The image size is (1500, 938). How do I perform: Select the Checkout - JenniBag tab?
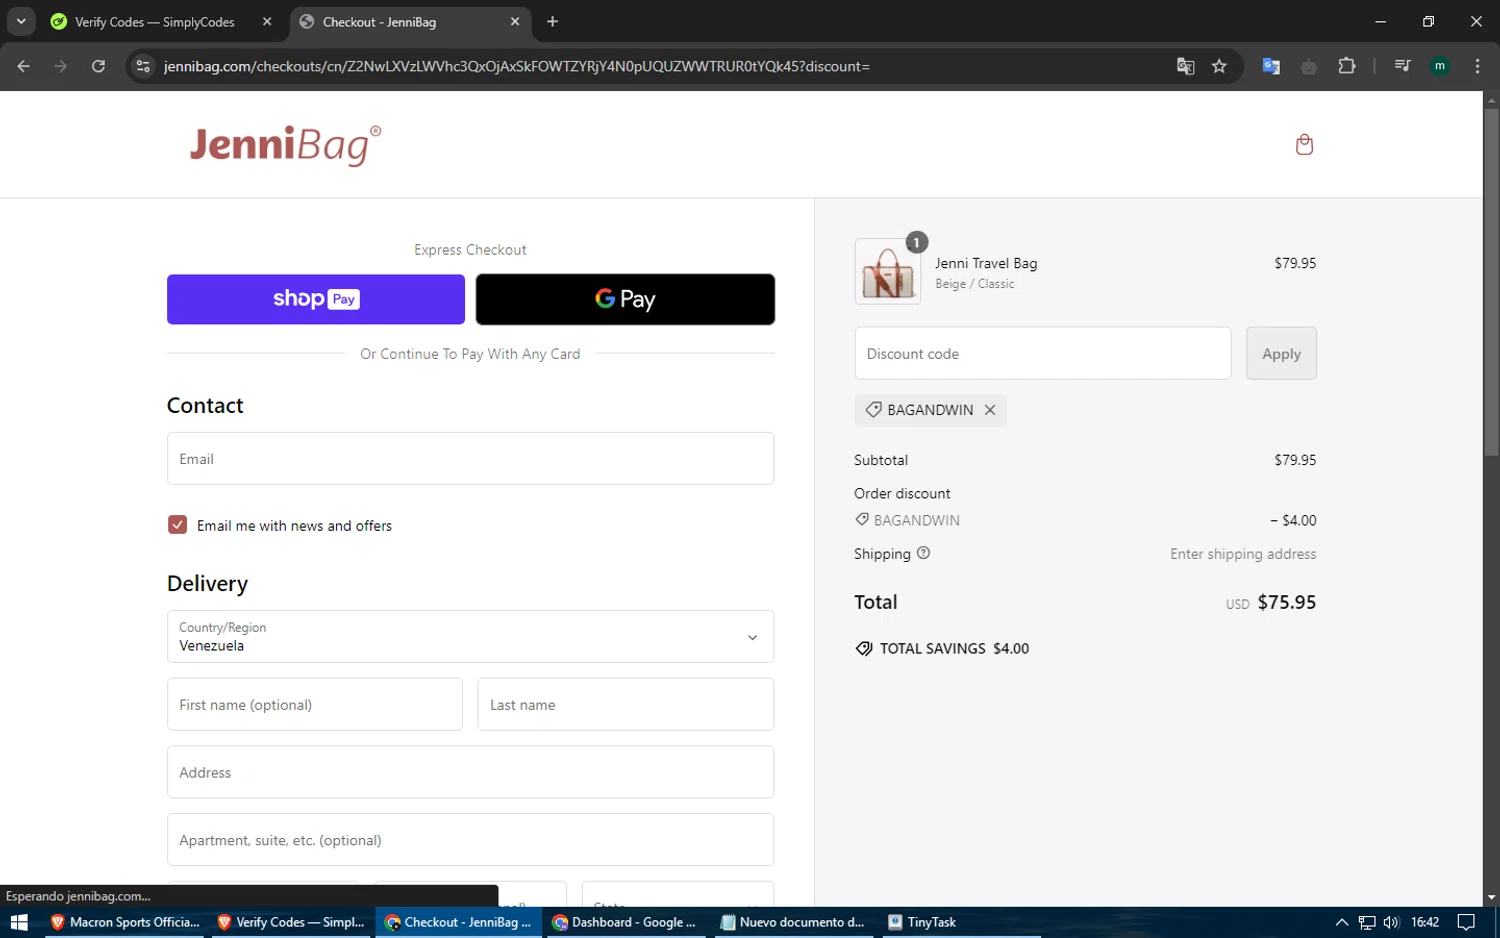(x=410, y=22)
